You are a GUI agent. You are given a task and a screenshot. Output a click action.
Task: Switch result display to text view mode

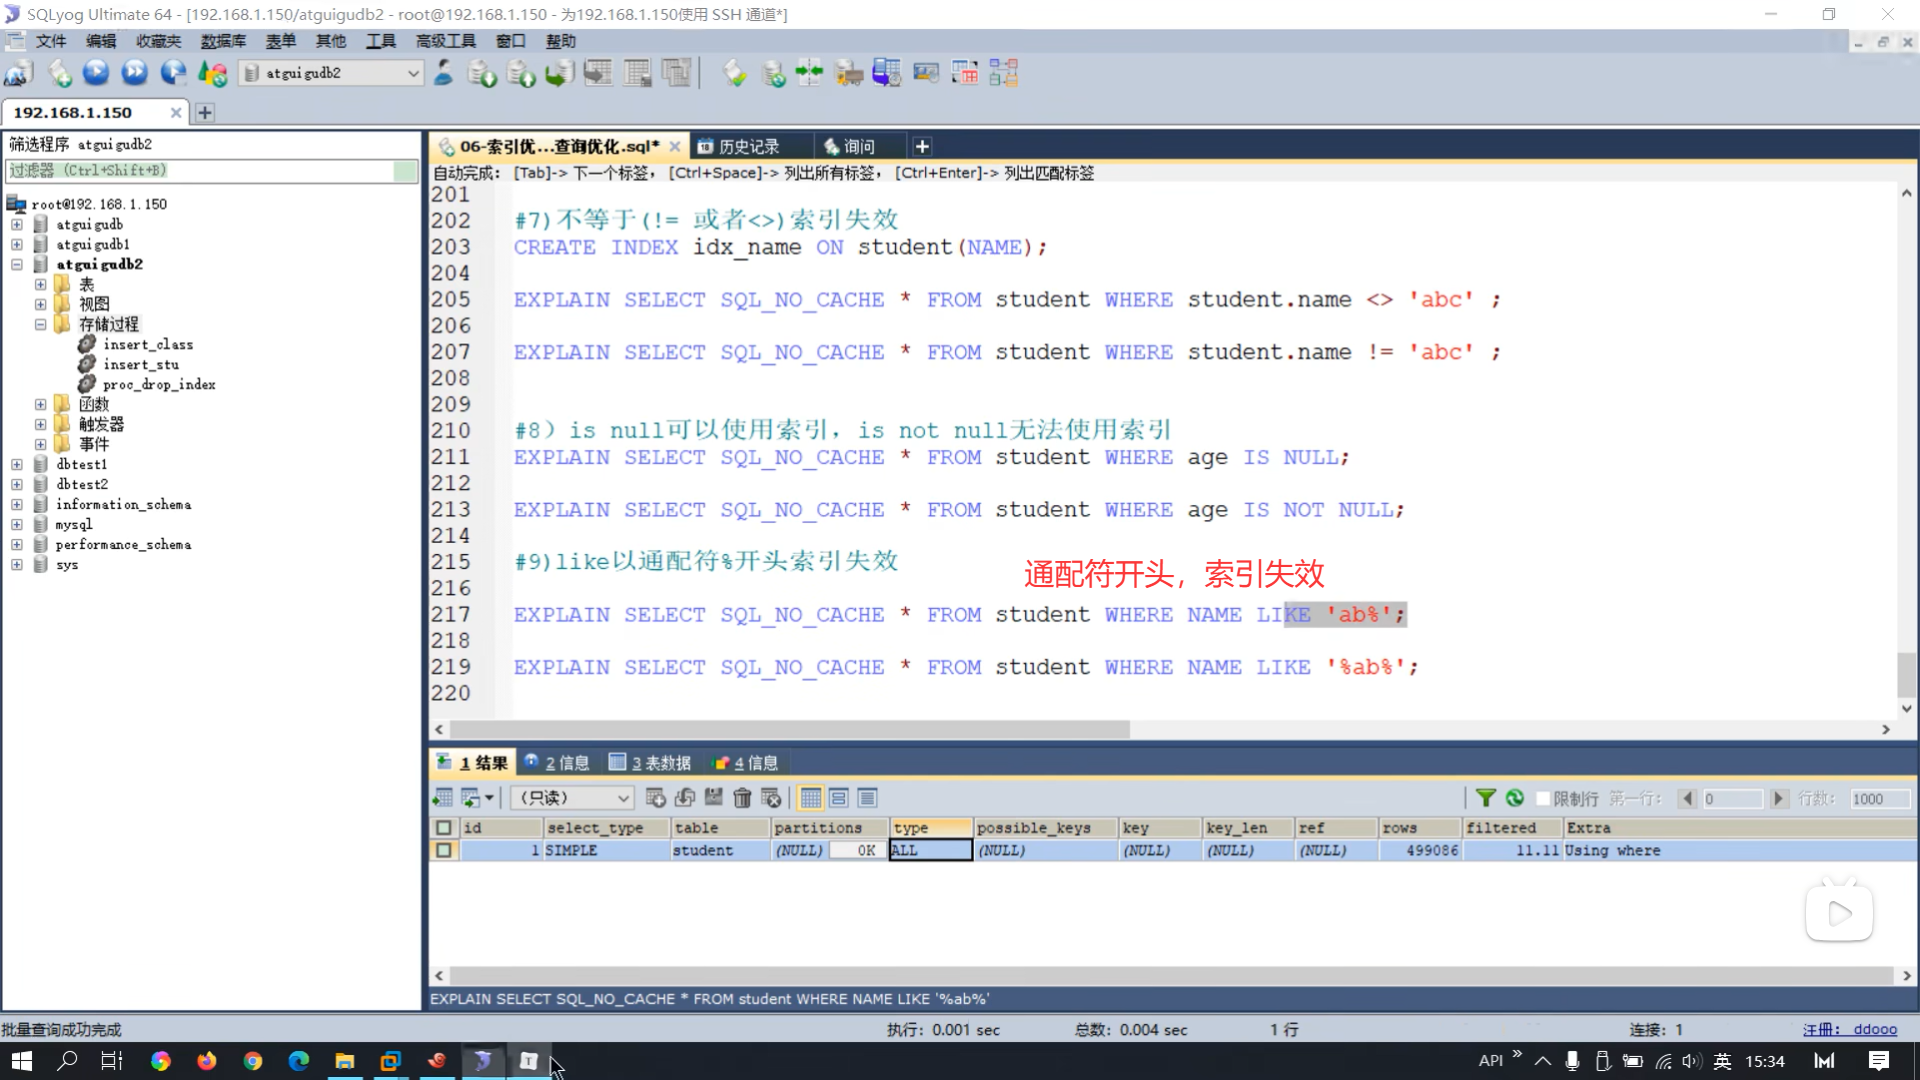click(867, 798)
